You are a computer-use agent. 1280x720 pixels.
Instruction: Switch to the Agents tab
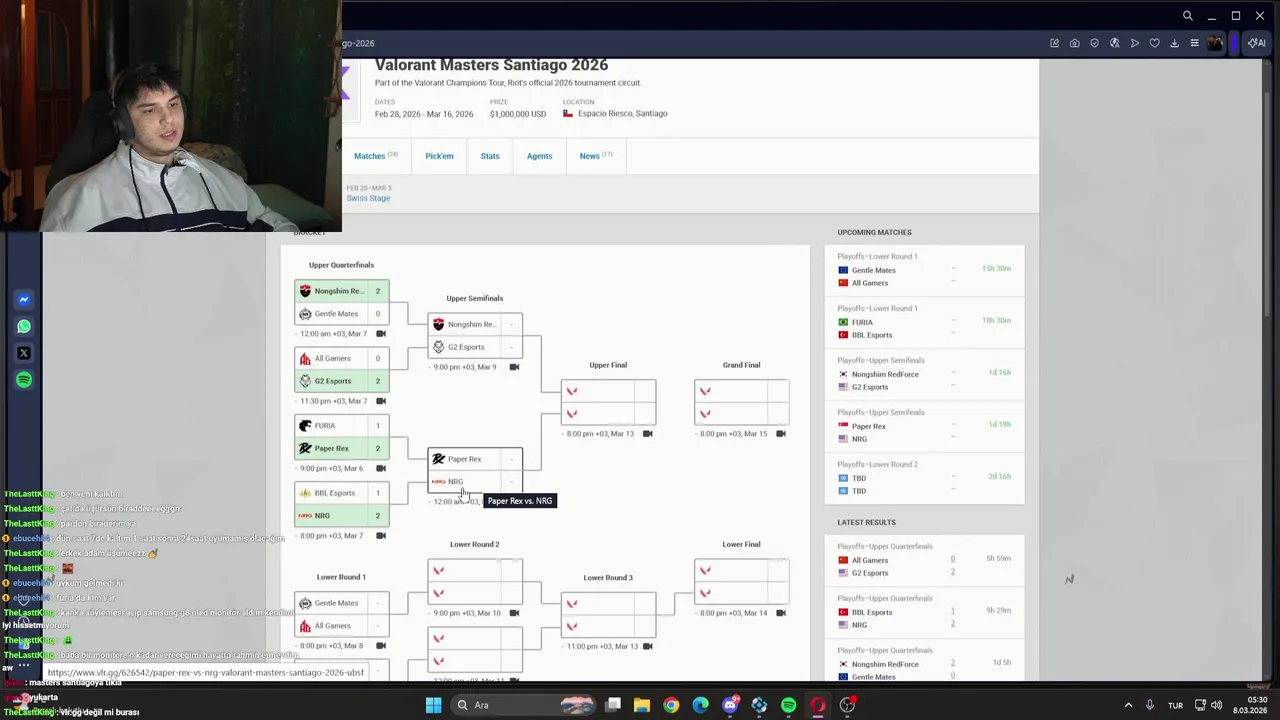[x=539, y=156]
